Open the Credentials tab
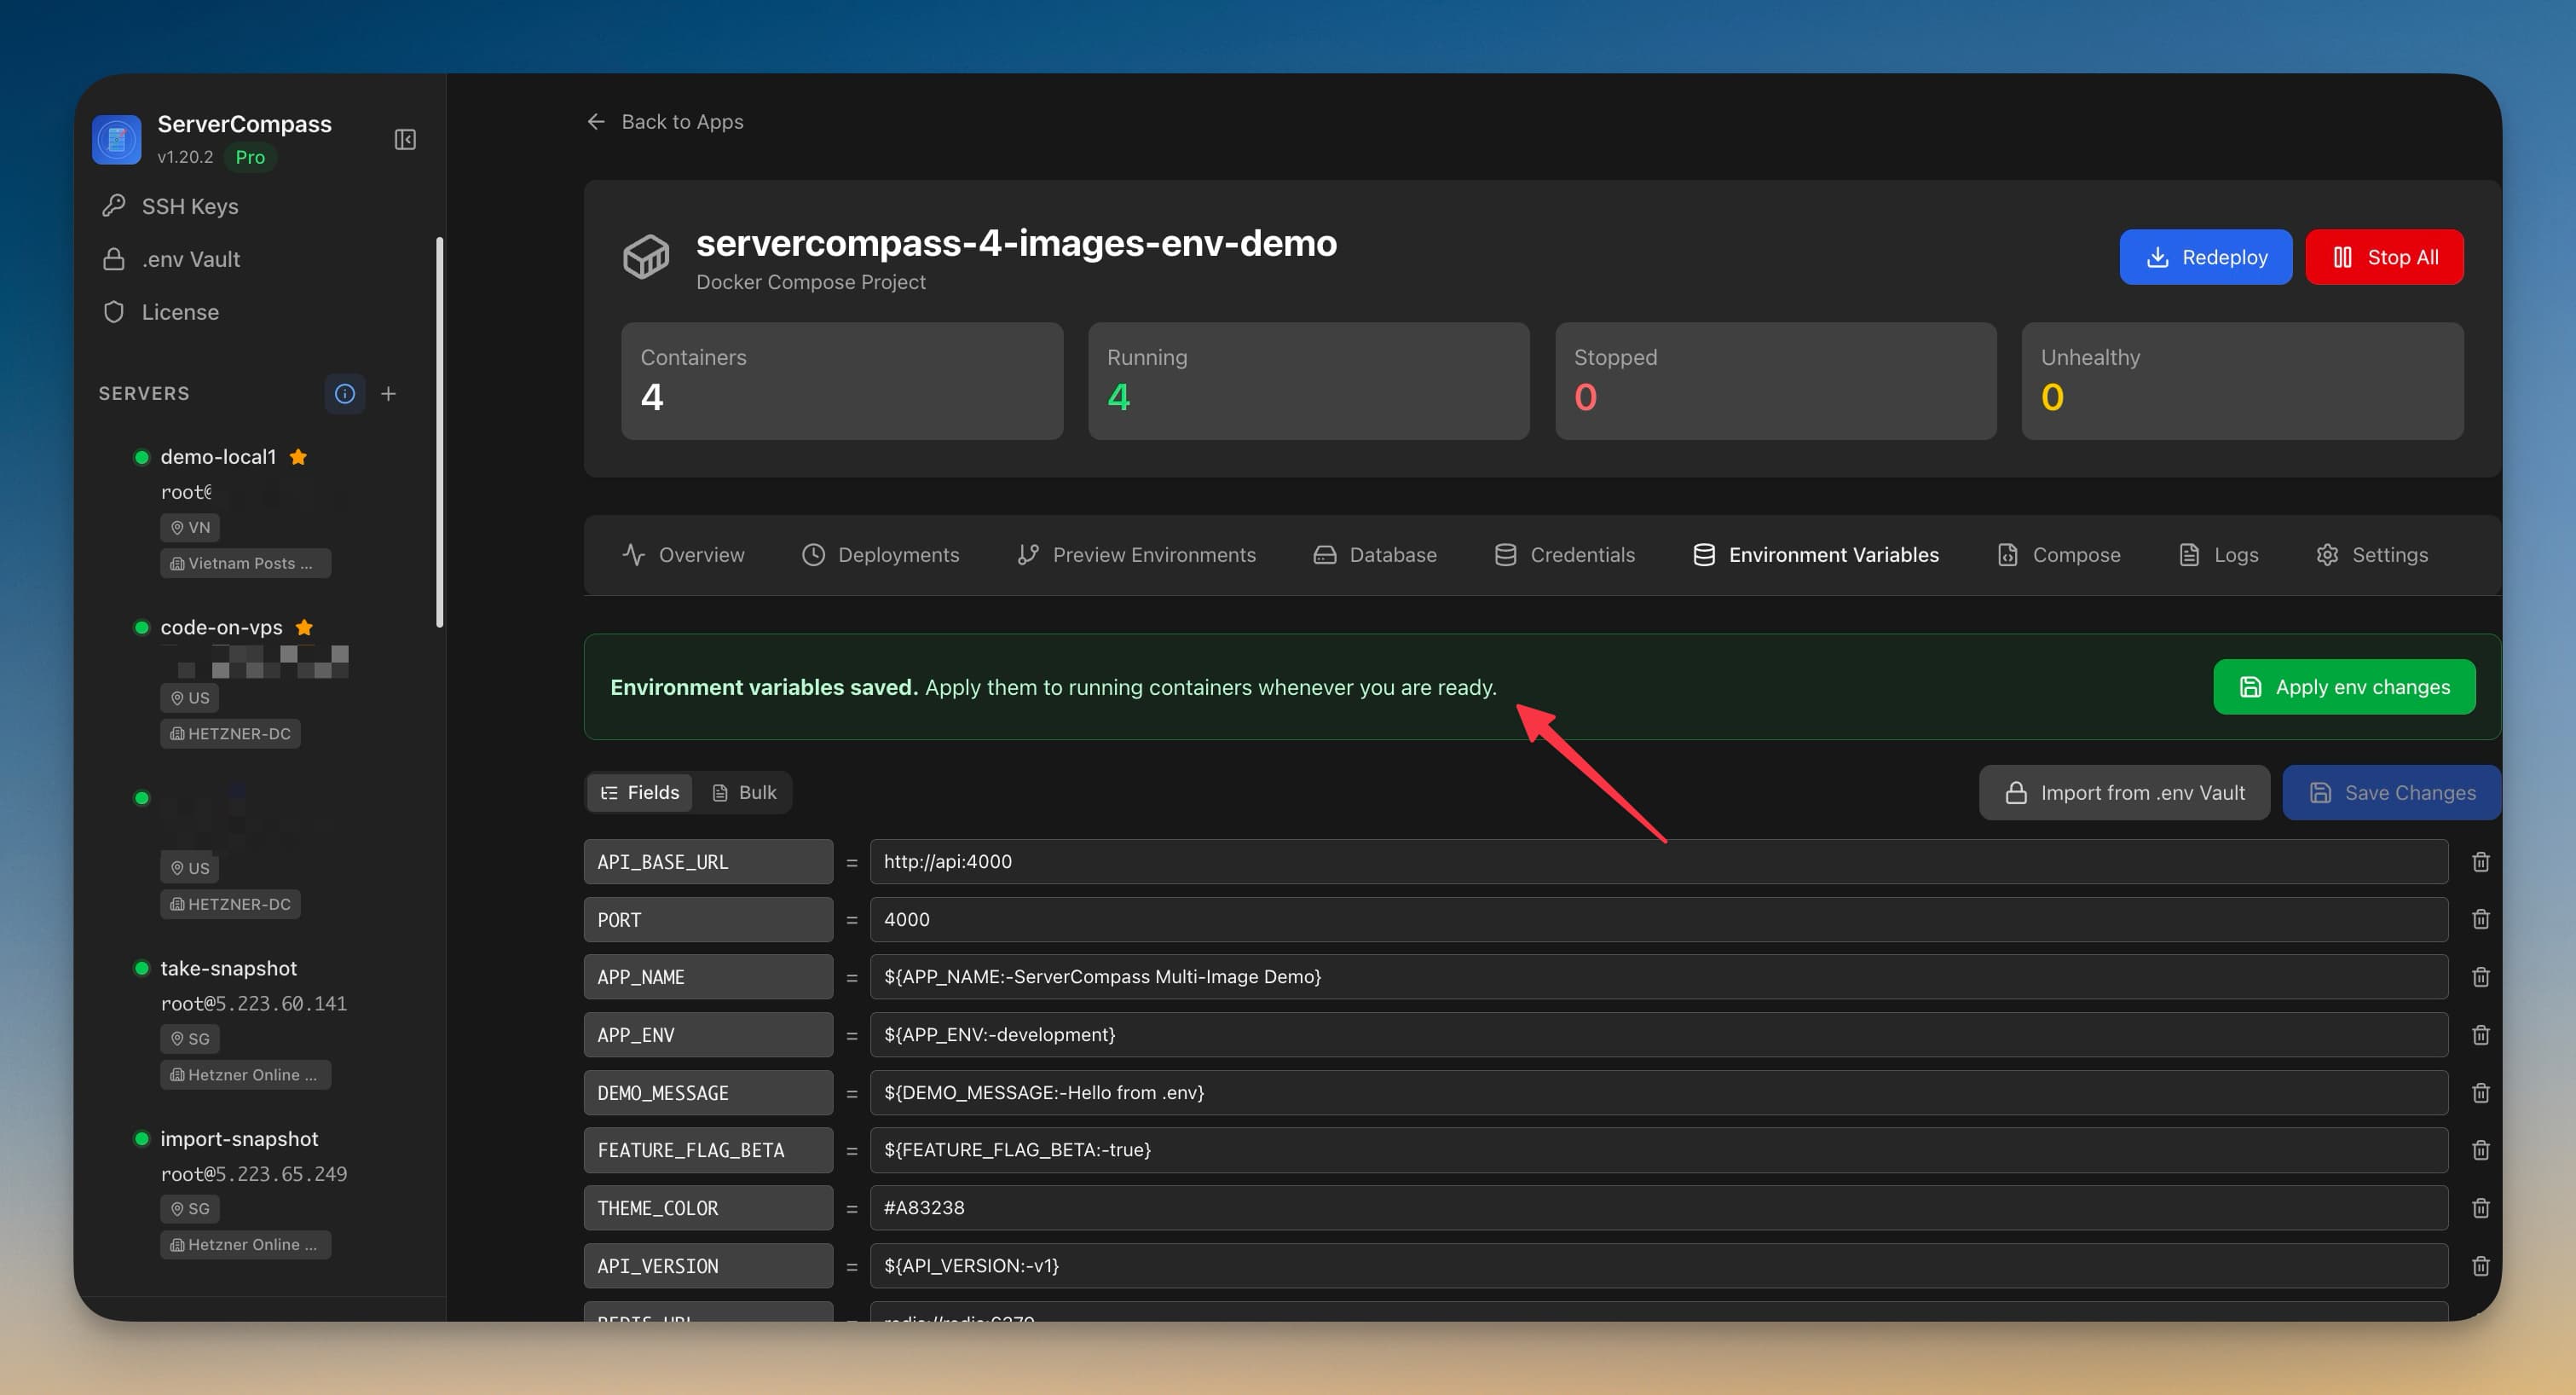The width and height of the screenshot is (2576, 1395). tap(1565, 554)
